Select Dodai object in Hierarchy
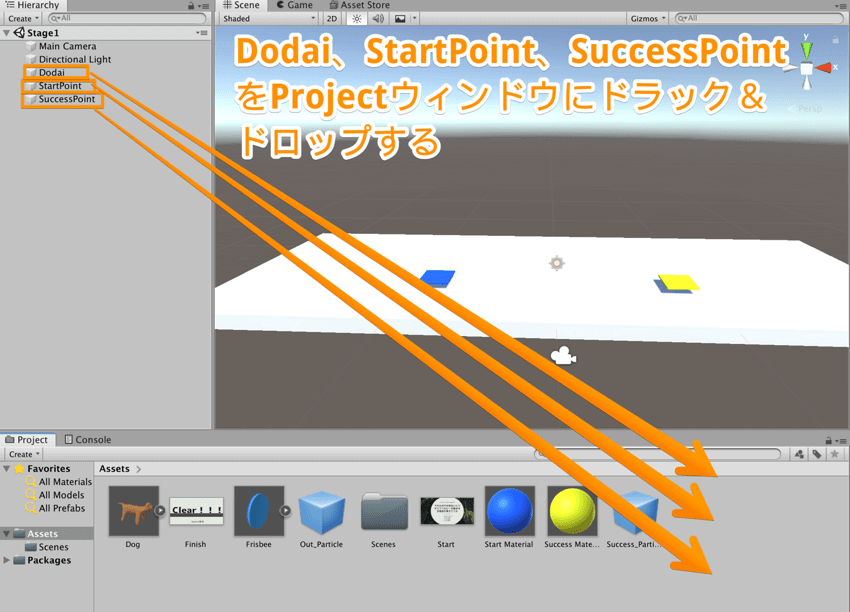 51,73
